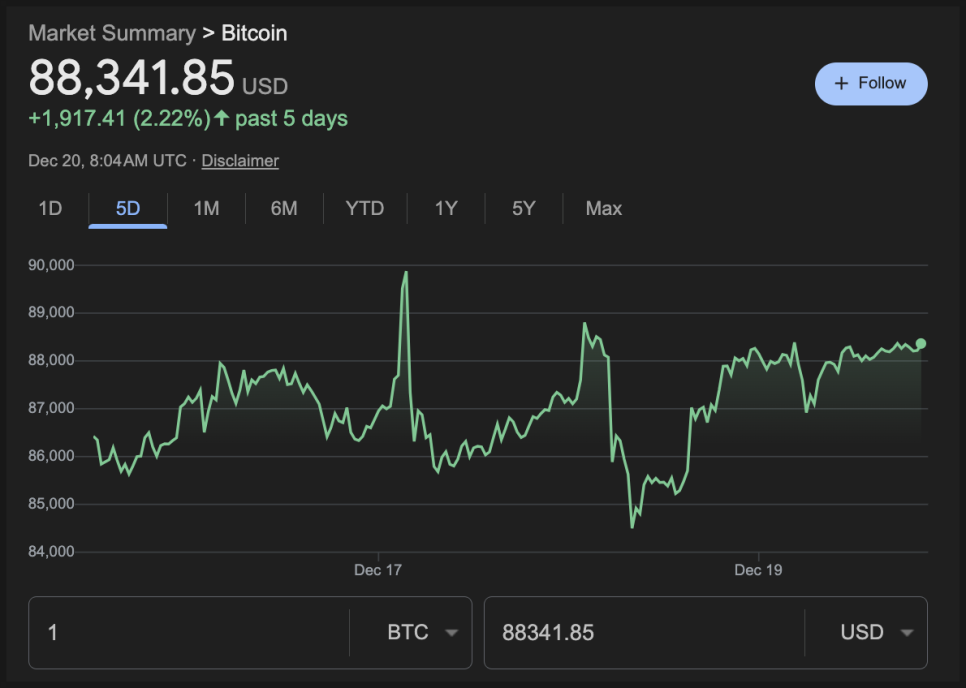The width and height of the screenshot is (966, 688).
Task: Select the 5D time range tab
Action: click(x=128, y=208)
